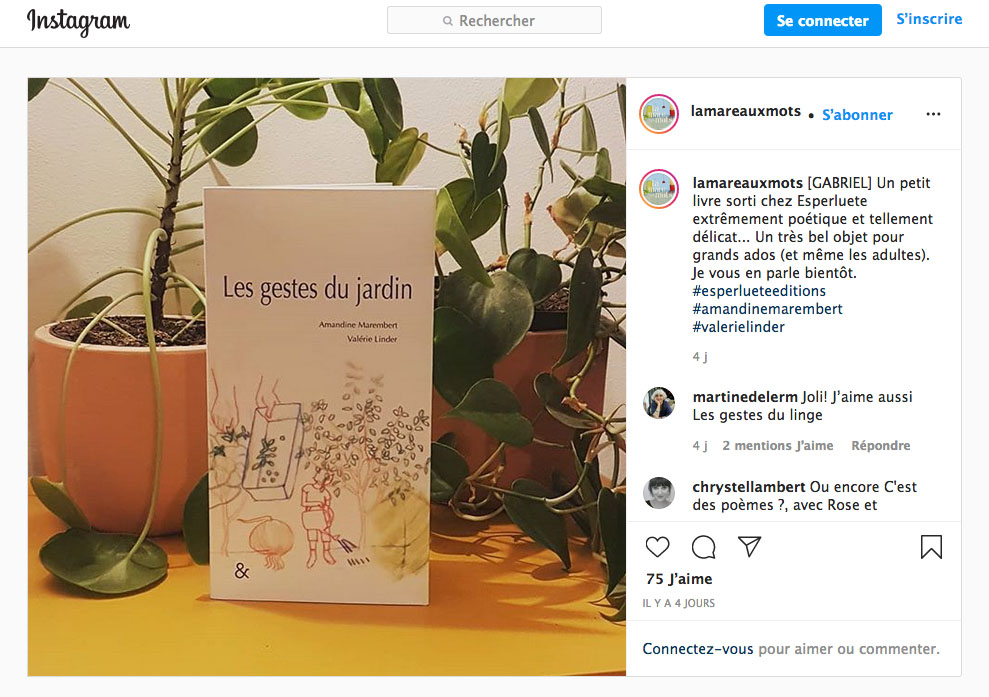
Task: Open the martinedelerm profile picture
Action: click(658, 403)
